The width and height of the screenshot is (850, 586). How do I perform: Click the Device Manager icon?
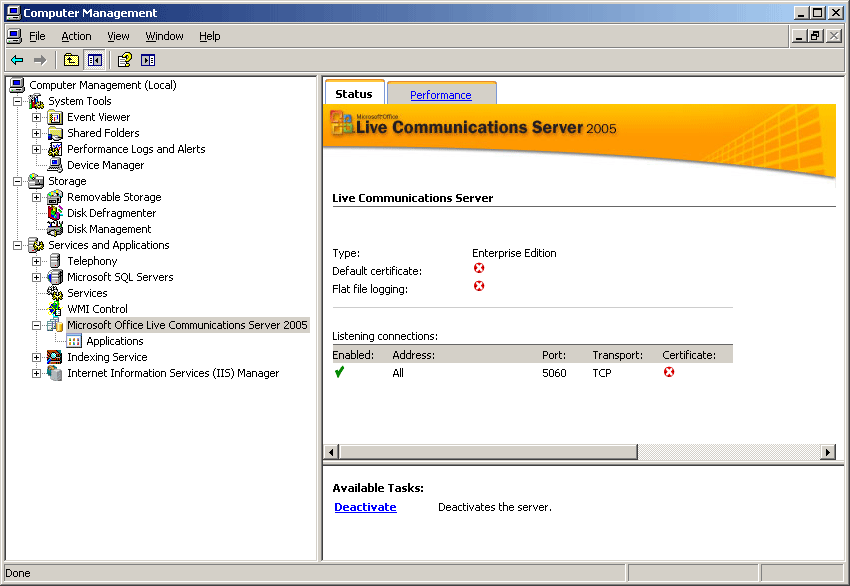(x=55, y=165)
